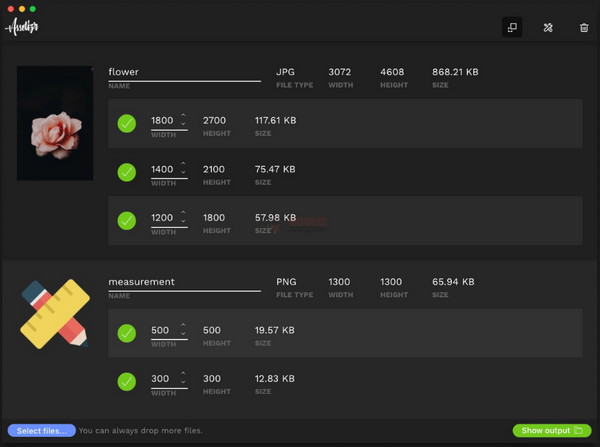
Task: Click the stepper arrows beside 1800 width
Action: coord(183,121)
